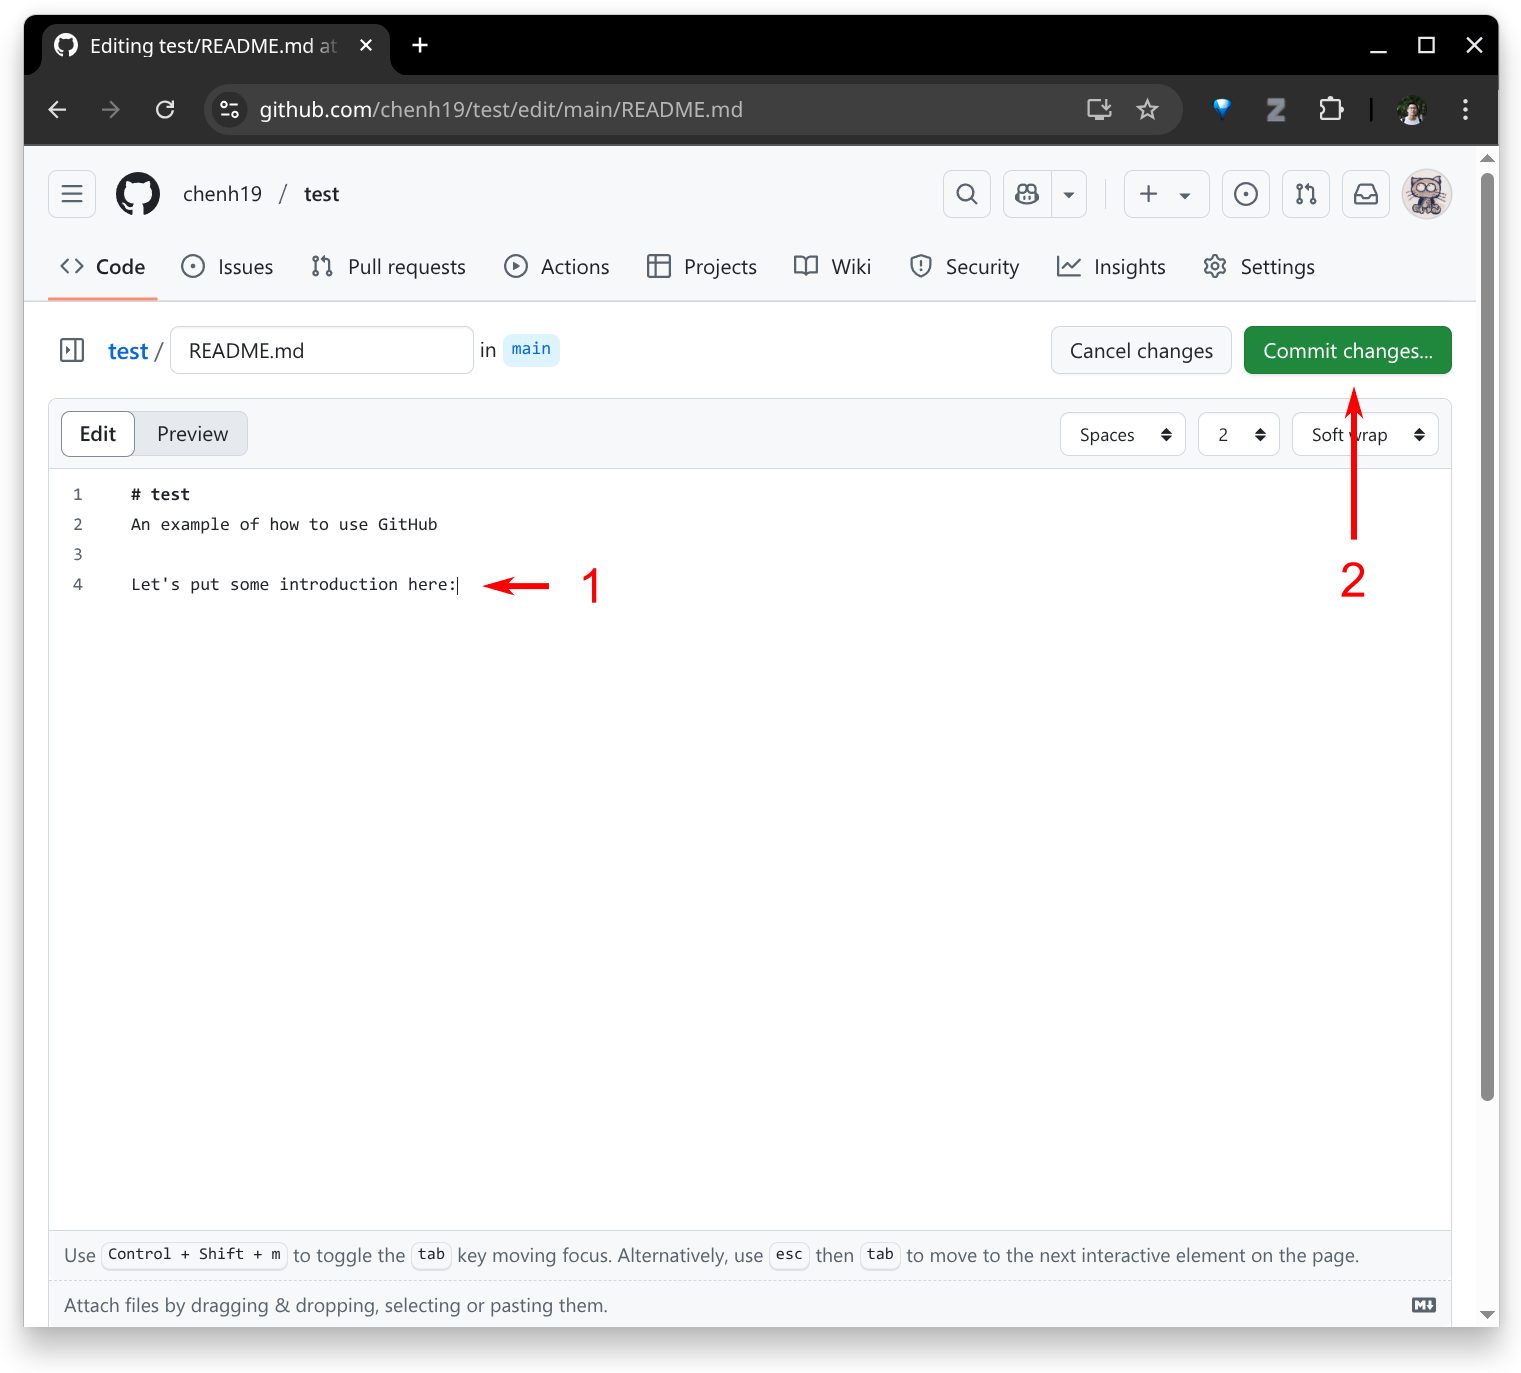Open the Projects tab
Image resolution: width=1521 pixels, height=1373 pixels.
(x=702, y=267)
